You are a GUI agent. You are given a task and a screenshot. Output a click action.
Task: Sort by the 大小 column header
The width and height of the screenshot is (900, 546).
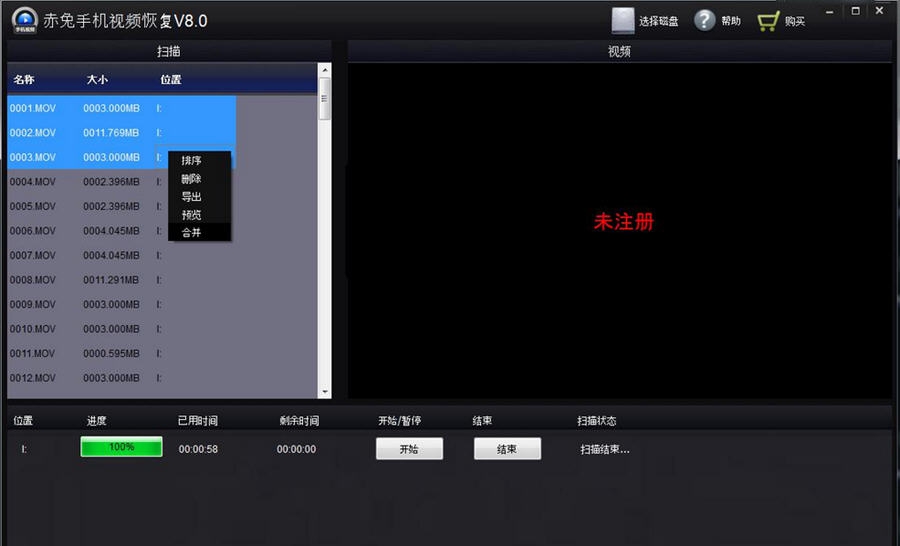coord(97,79)
